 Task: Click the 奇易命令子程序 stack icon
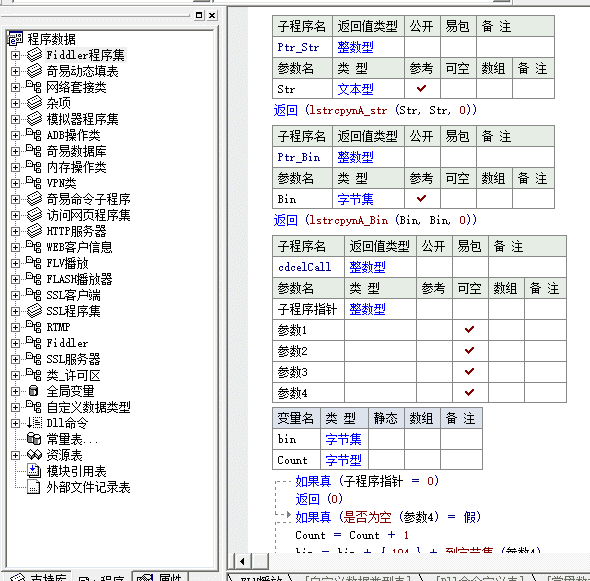(x=34, y=199)
